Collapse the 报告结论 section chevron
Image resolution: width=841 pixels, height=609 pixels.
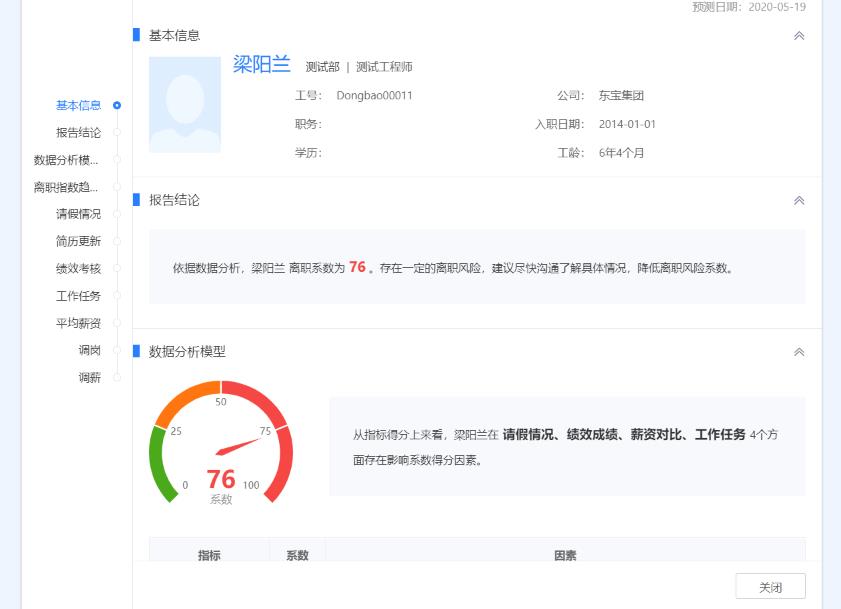798,200
